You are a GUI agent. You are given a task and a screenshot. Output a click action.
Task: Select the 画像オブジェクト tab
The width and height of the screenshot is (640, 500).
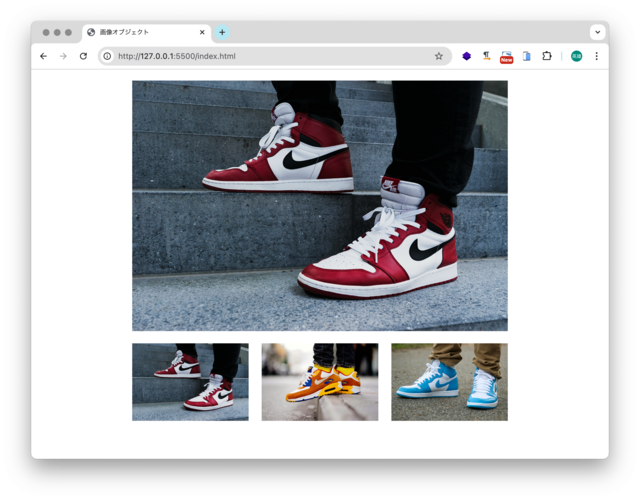click(146, 33)
